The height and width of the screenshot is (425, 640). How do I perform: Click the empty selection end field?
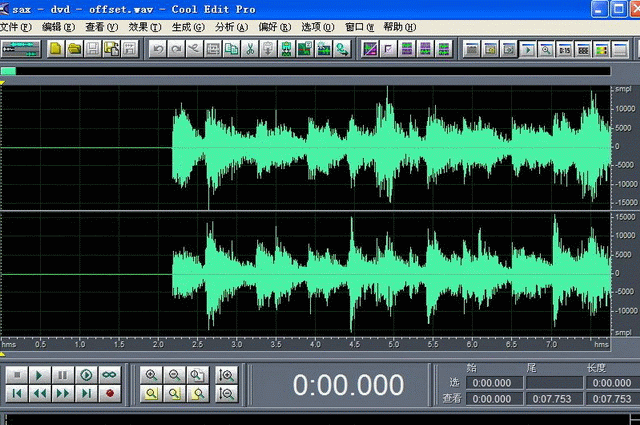(554, 383)
